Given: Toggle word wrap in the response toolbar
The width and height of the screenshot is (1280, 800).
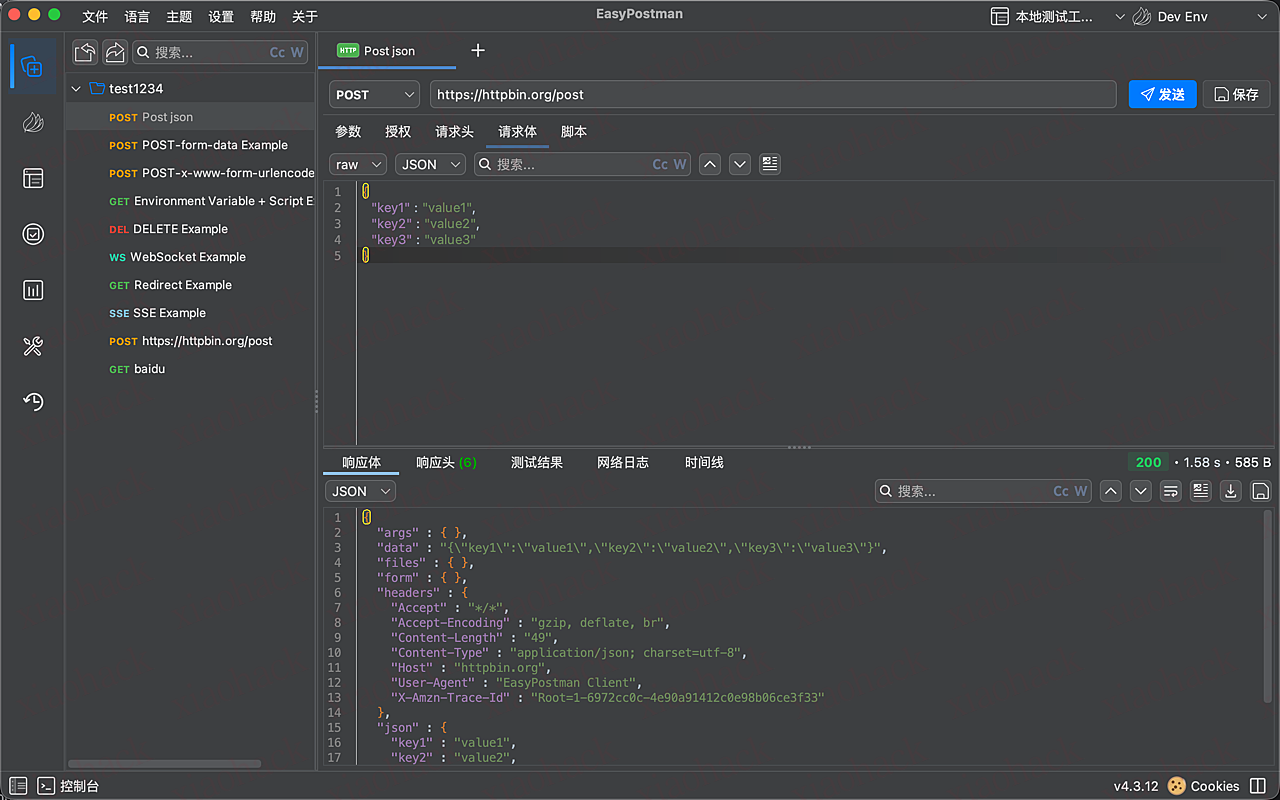Looking at the screenshot, I should (1170, 491).
